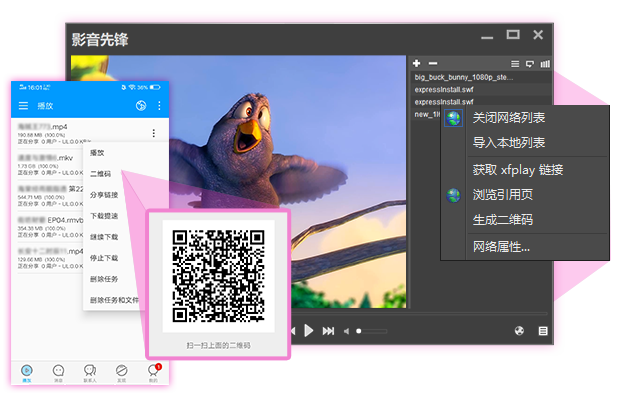Open the mobile app hamburger menu
The height and width of the screenshot is (404, 619).
(24, 105)
